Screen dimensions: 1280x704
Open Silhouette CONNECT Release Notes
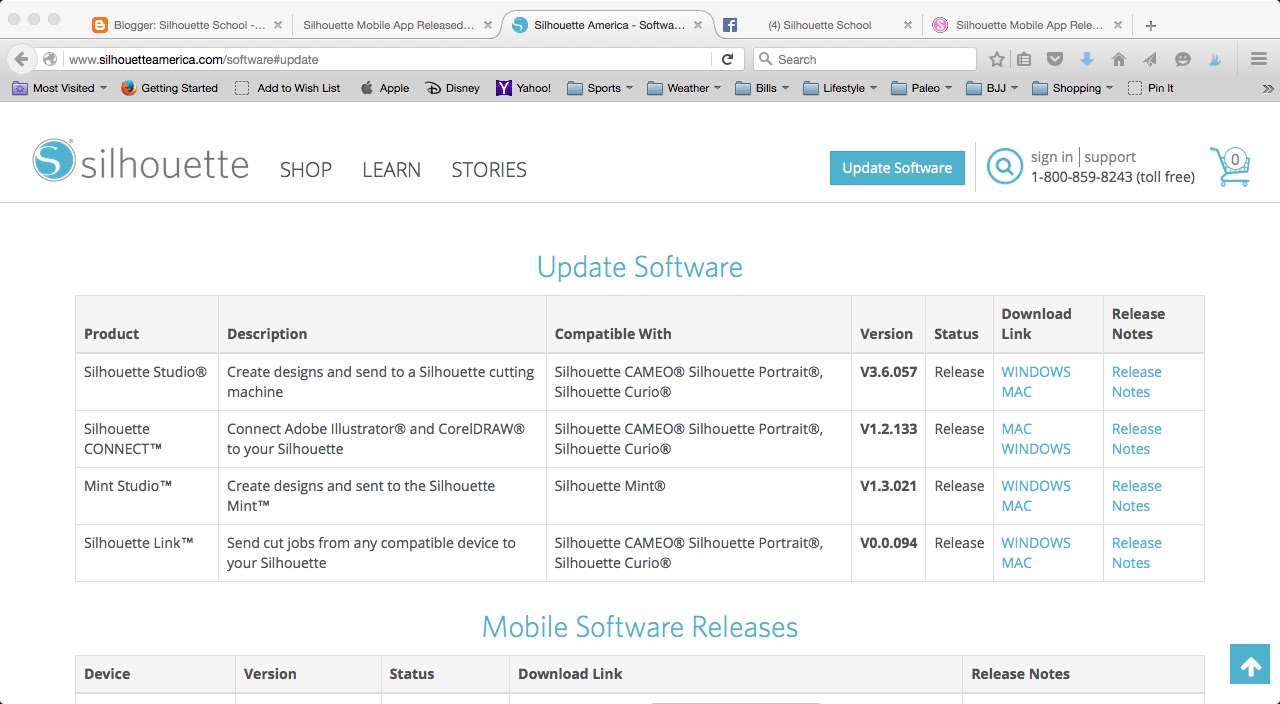tap(1137, 439)
